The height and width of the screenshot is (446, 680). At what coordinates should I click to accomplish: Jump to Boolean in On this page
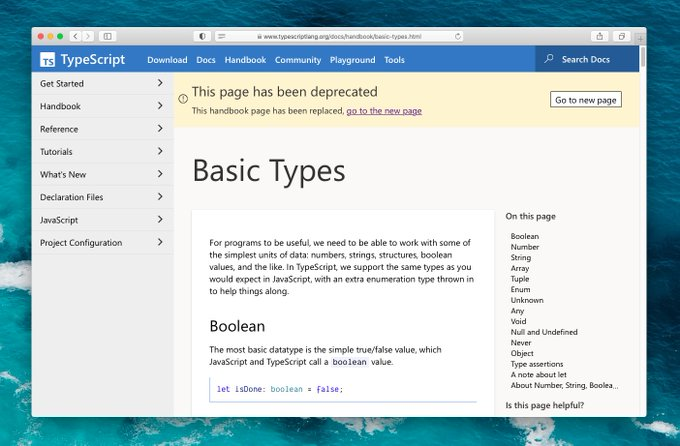coord(525,236)
